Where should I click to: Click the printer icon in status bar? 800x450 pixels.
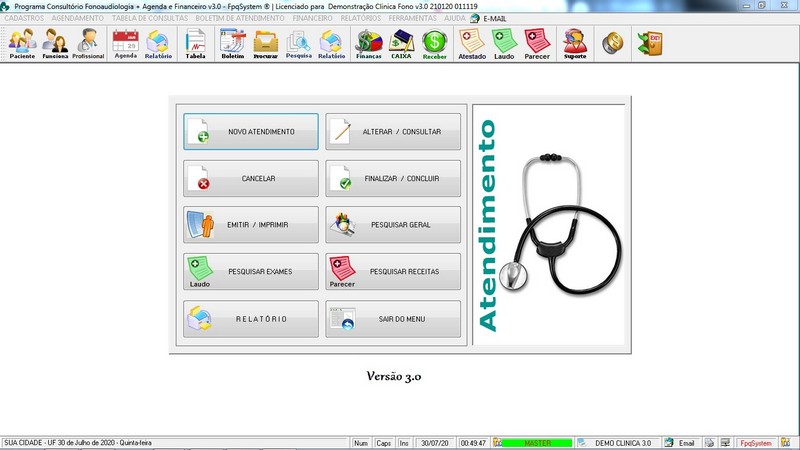click(710, 443)
